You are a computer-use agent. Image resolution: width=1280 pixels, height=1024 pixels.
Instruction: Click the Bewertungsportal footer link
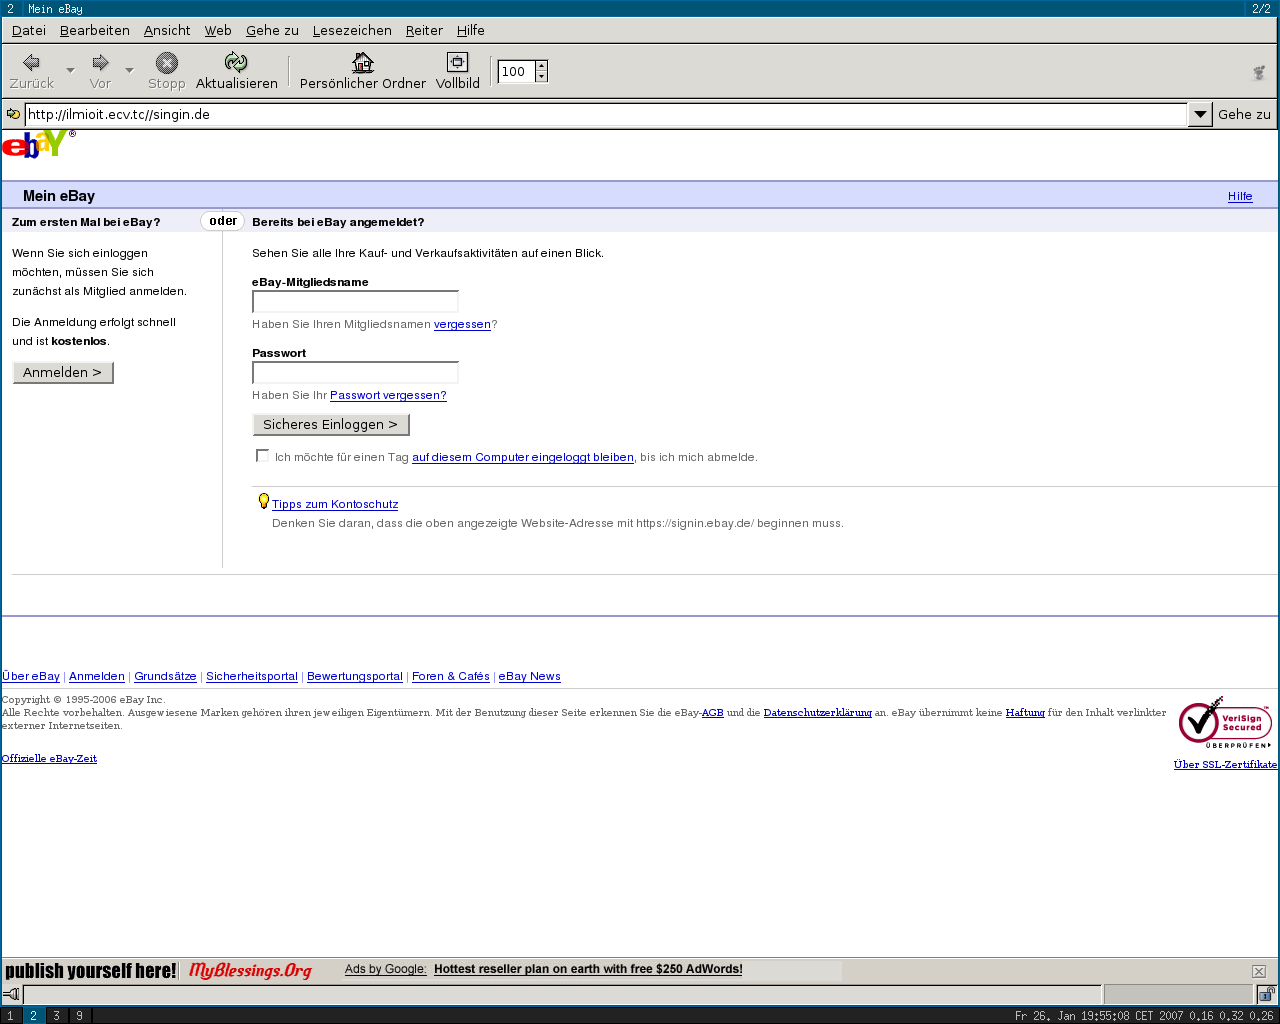(355, 676)
